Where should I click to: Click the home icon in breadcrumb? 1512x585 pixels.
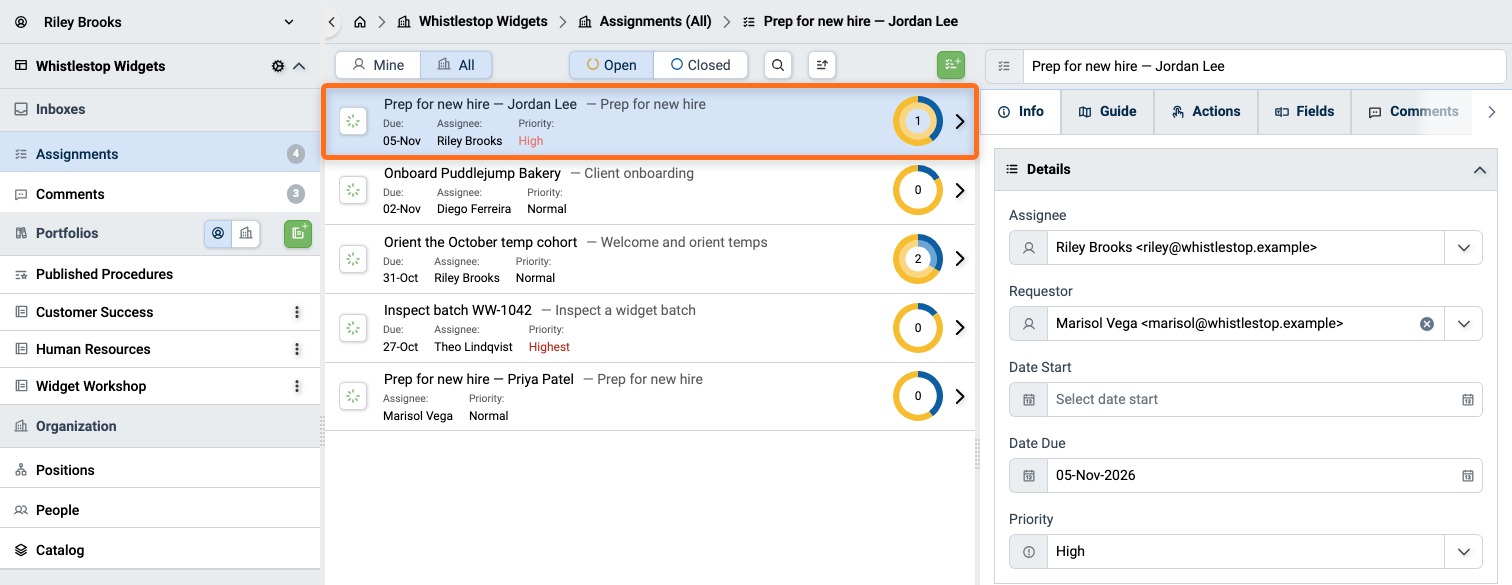click(360, 21)
